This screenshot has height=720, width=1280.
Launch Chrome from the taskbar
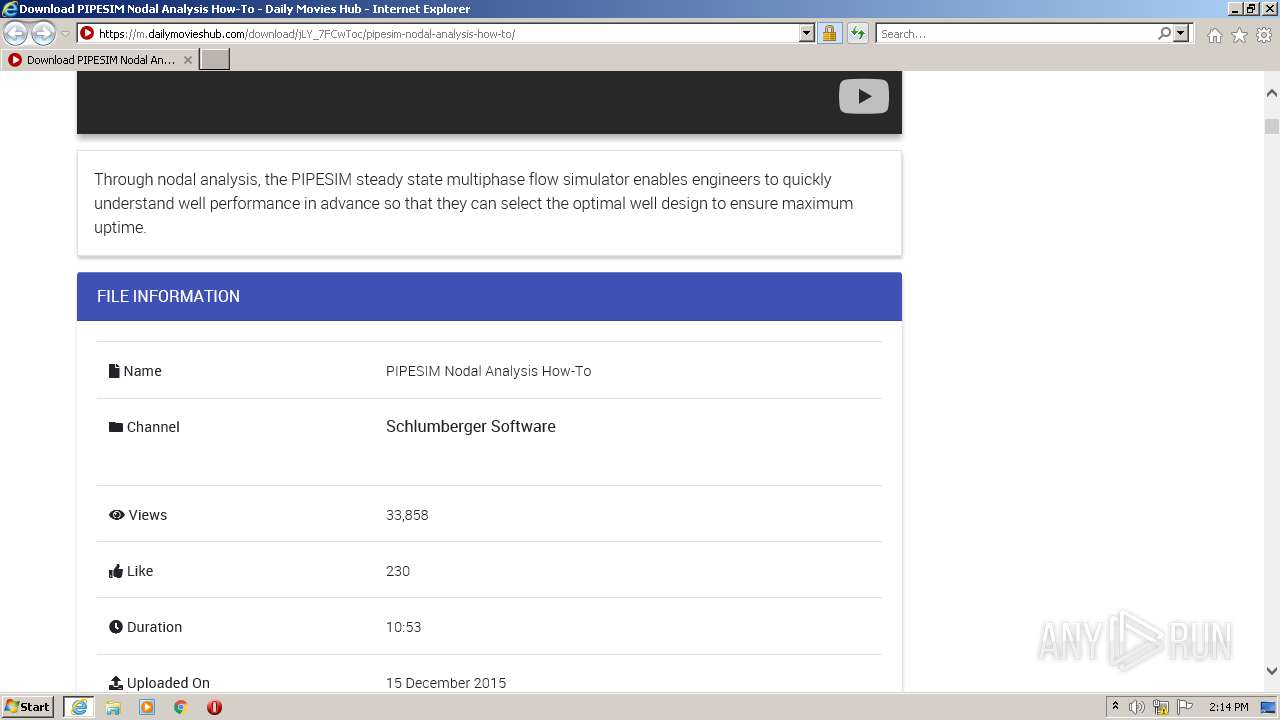(x=181, y=707)
